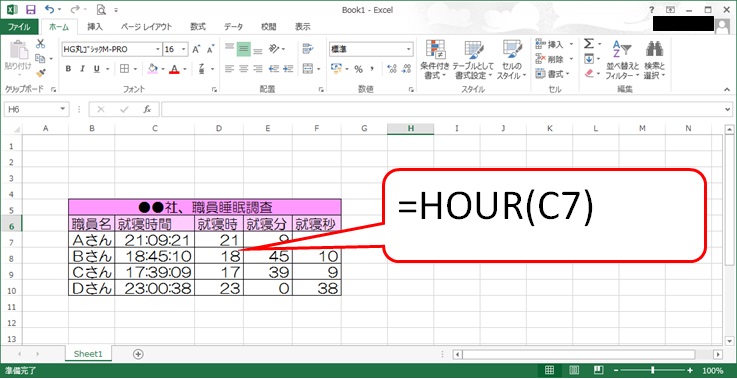Apply percent style to cells
Screen dimensions: 737x379
point(359,69)
